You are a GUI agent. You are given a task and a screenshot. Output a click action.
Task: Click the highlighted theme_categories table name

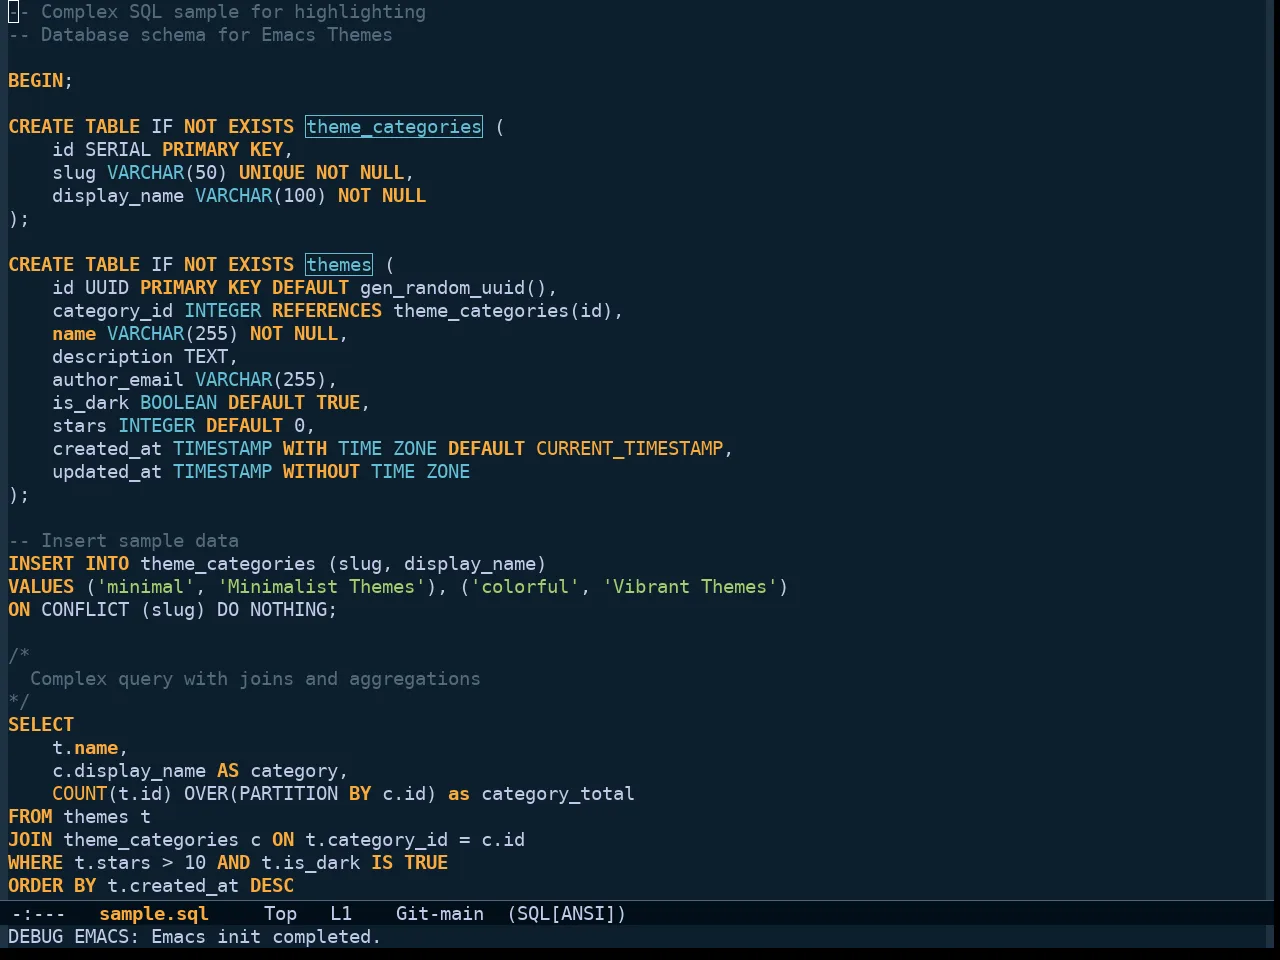click(394, 126)
